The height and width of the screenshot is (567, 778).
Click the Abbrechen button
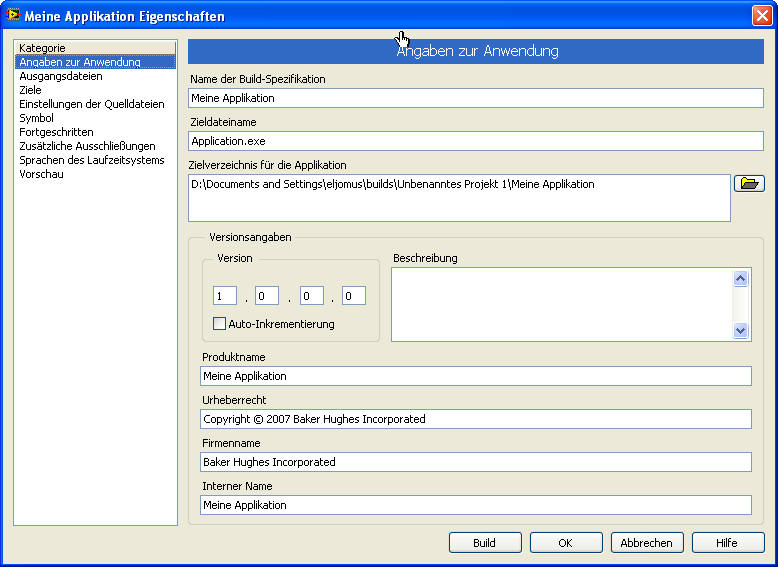(647, 543)
